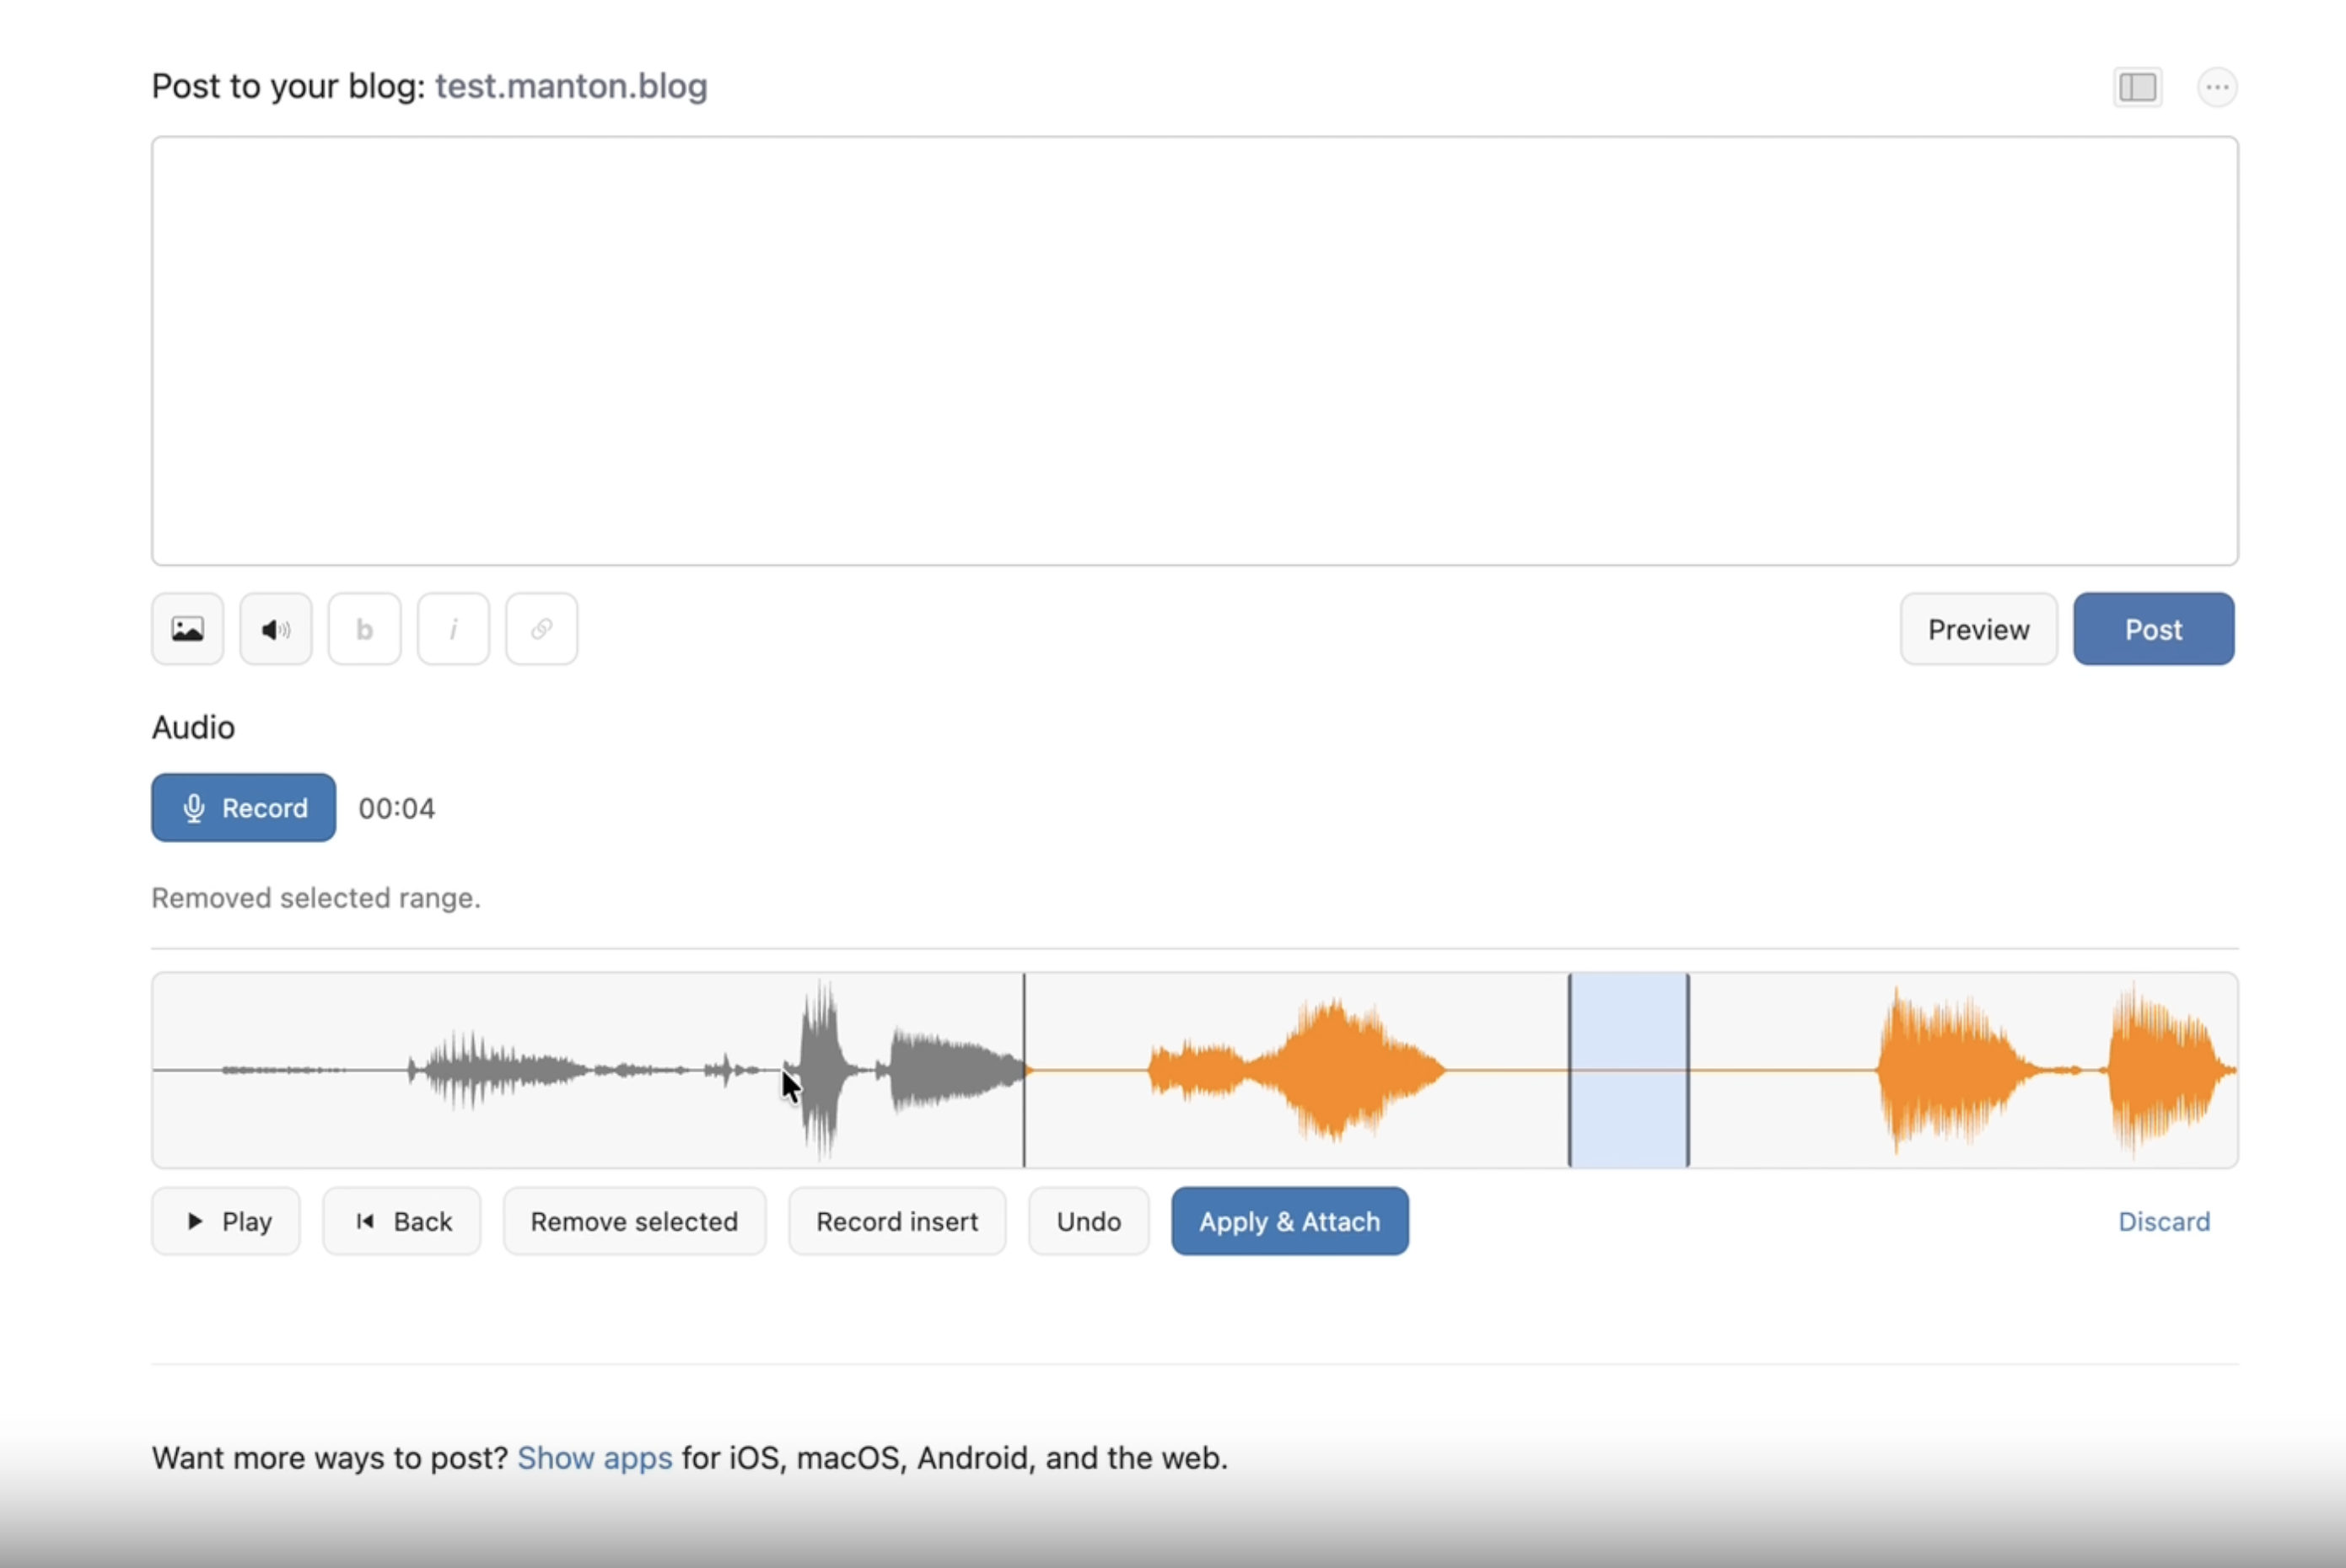Open the Show apps link

594,1458
